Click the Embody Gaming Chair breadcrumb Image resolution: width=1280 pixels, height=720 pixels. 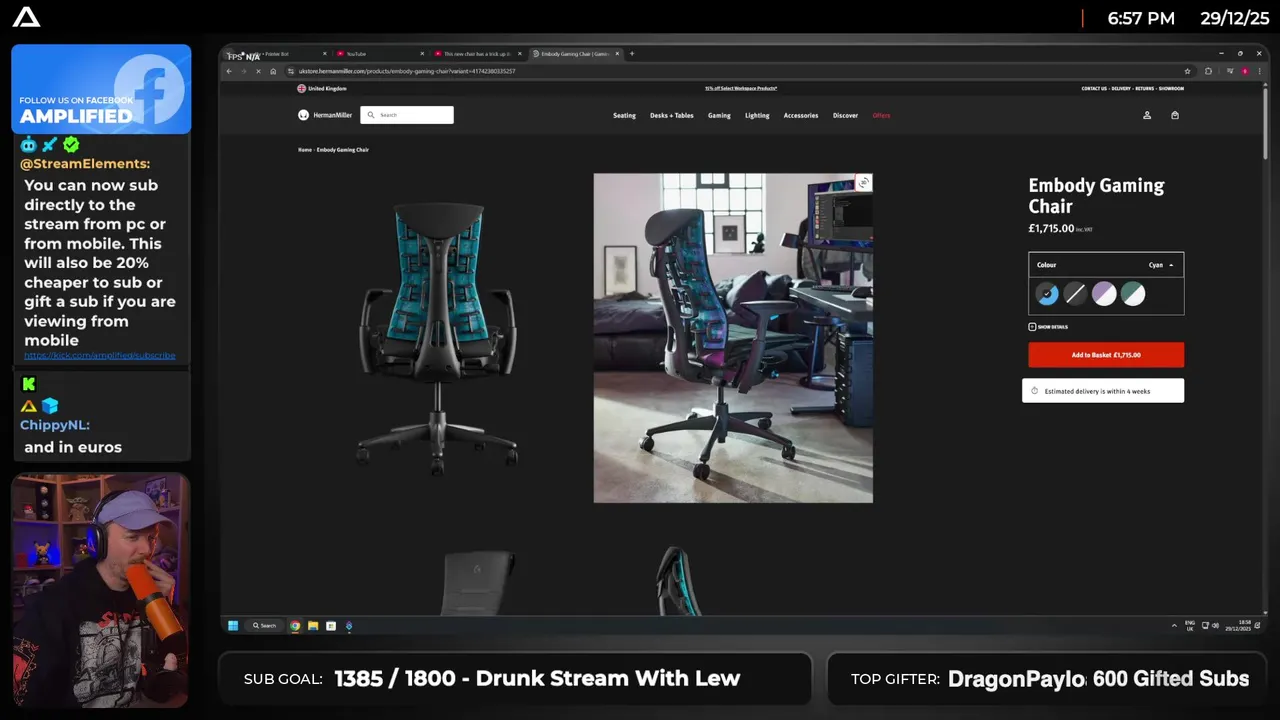[x=343, y=150]
